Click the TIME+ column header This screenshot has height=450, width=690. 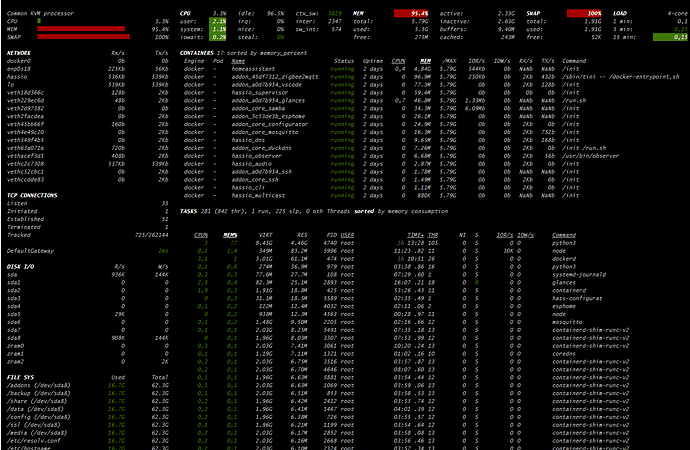pos(416,235)
